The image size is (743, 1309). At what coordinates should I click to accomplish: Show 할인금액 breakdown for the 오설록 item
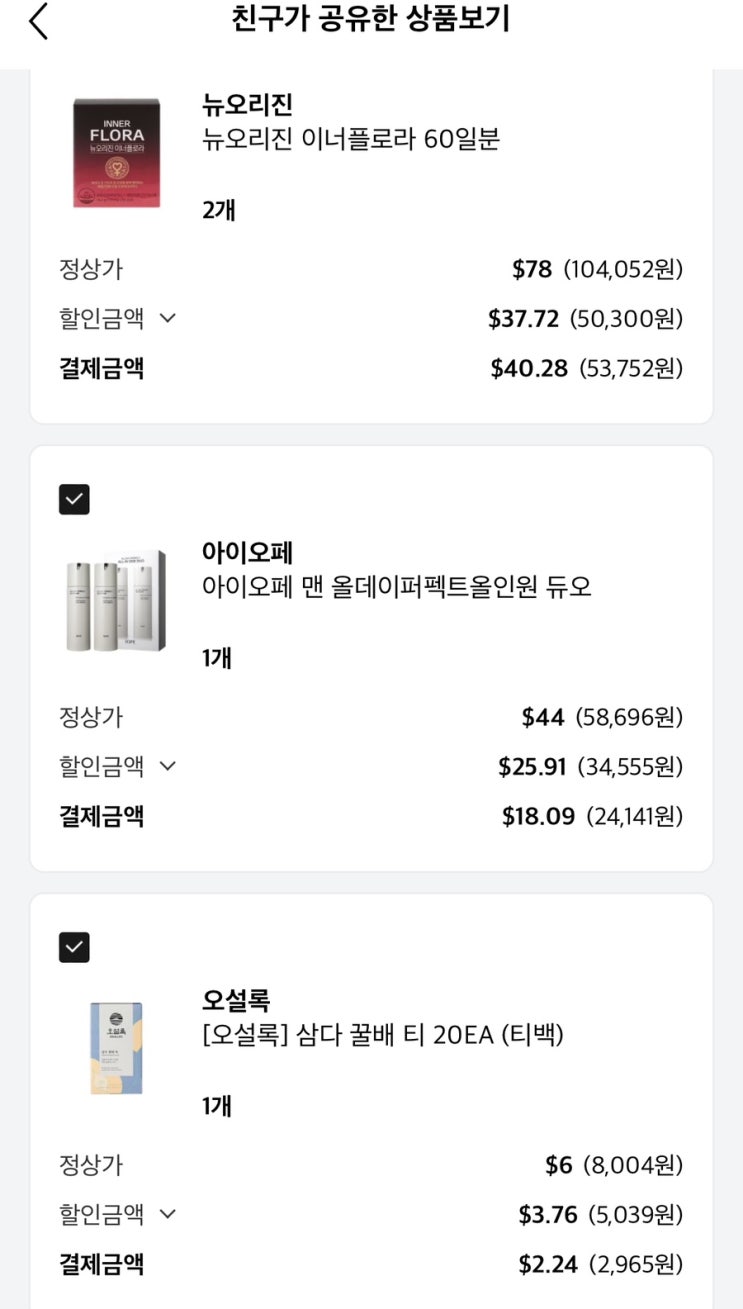(x=168, y=1214)
